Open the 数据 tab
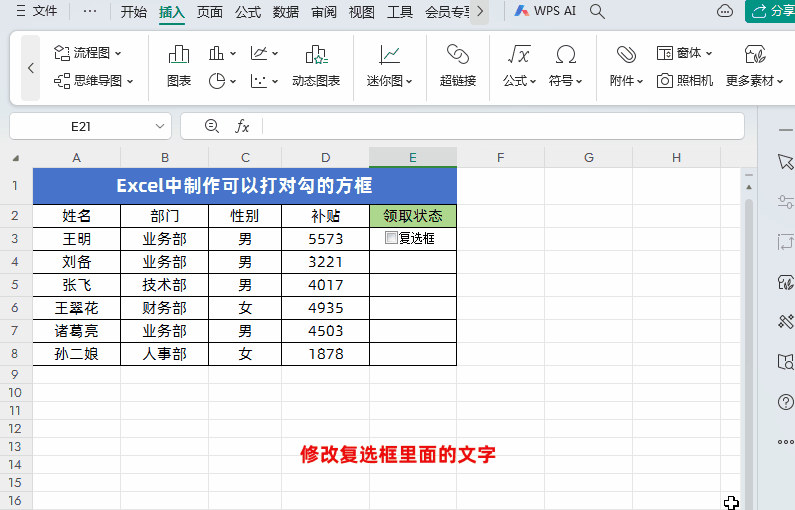The width and height of the screenshot is (795, 510). coord(285,11)
